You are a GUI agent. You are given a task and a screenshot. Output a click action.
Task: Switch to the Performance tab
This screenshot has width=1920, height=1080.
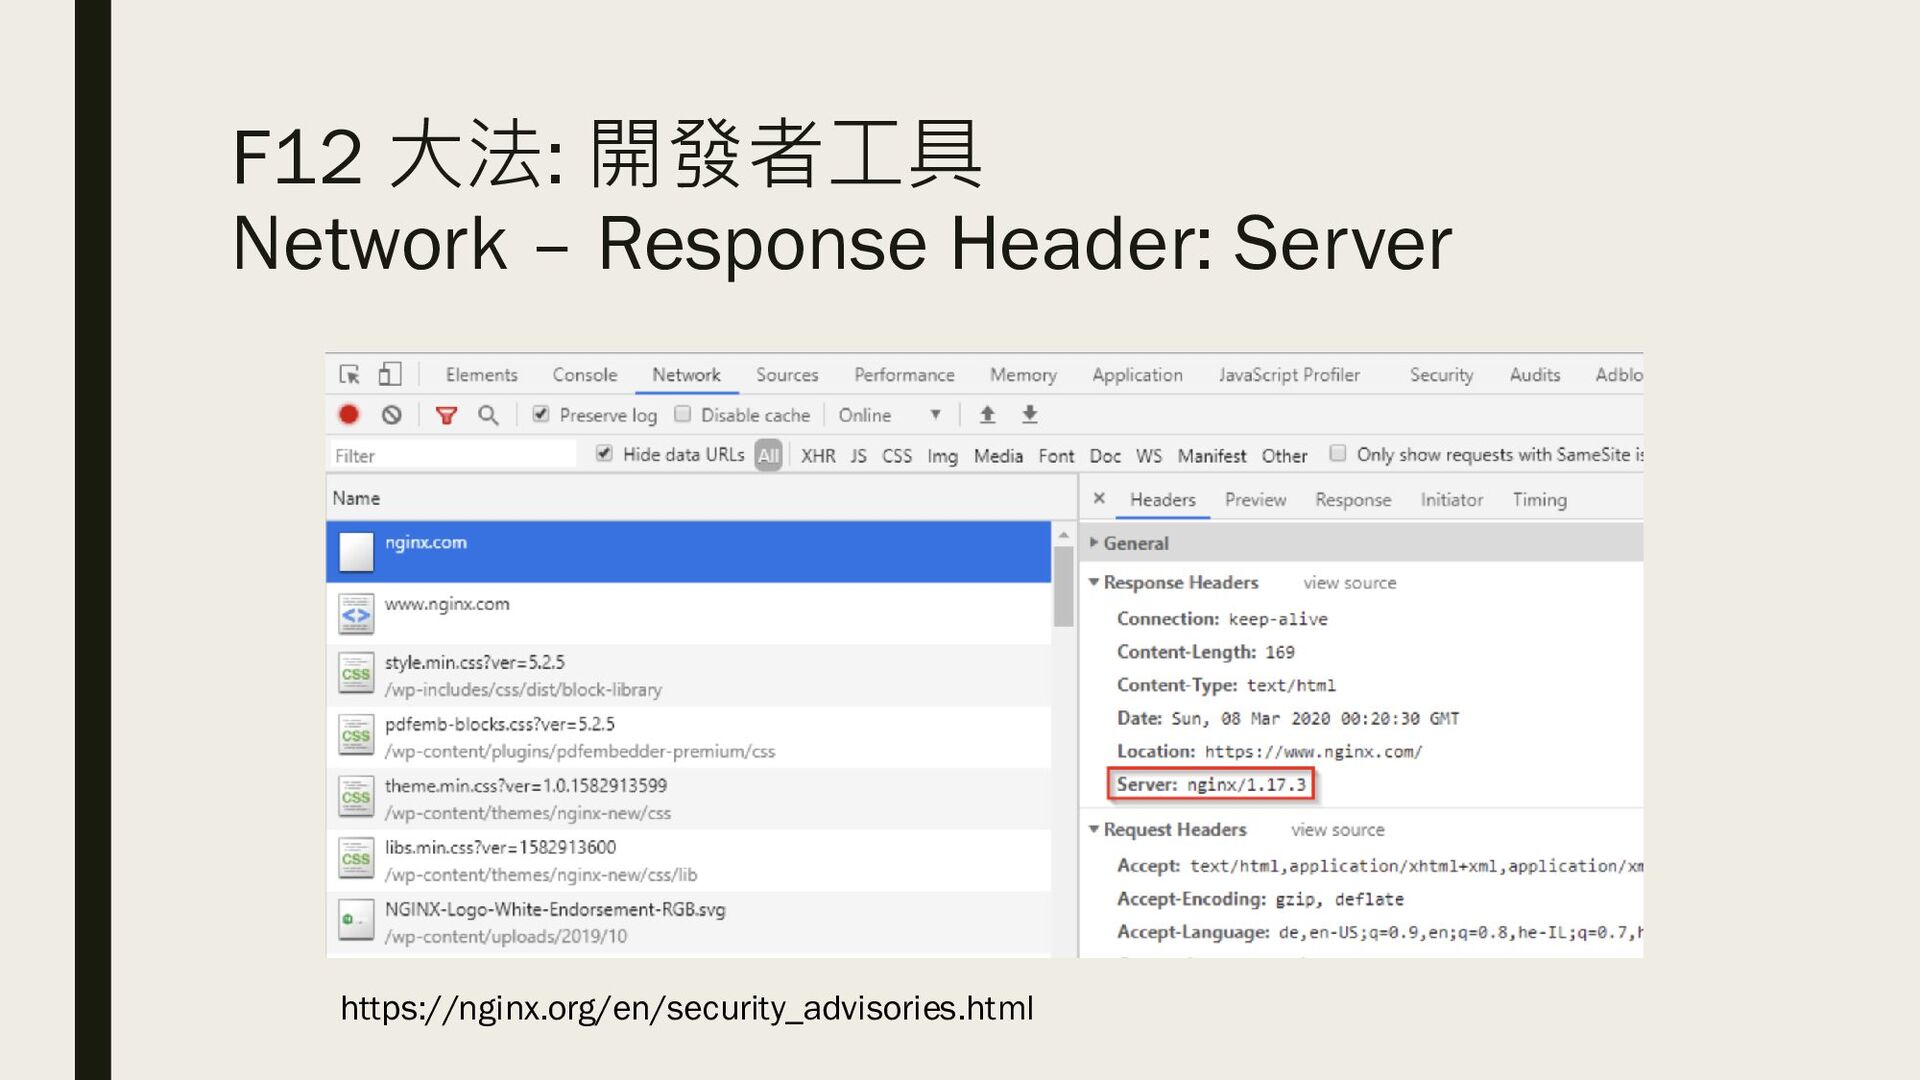click(x=904, y=375)
